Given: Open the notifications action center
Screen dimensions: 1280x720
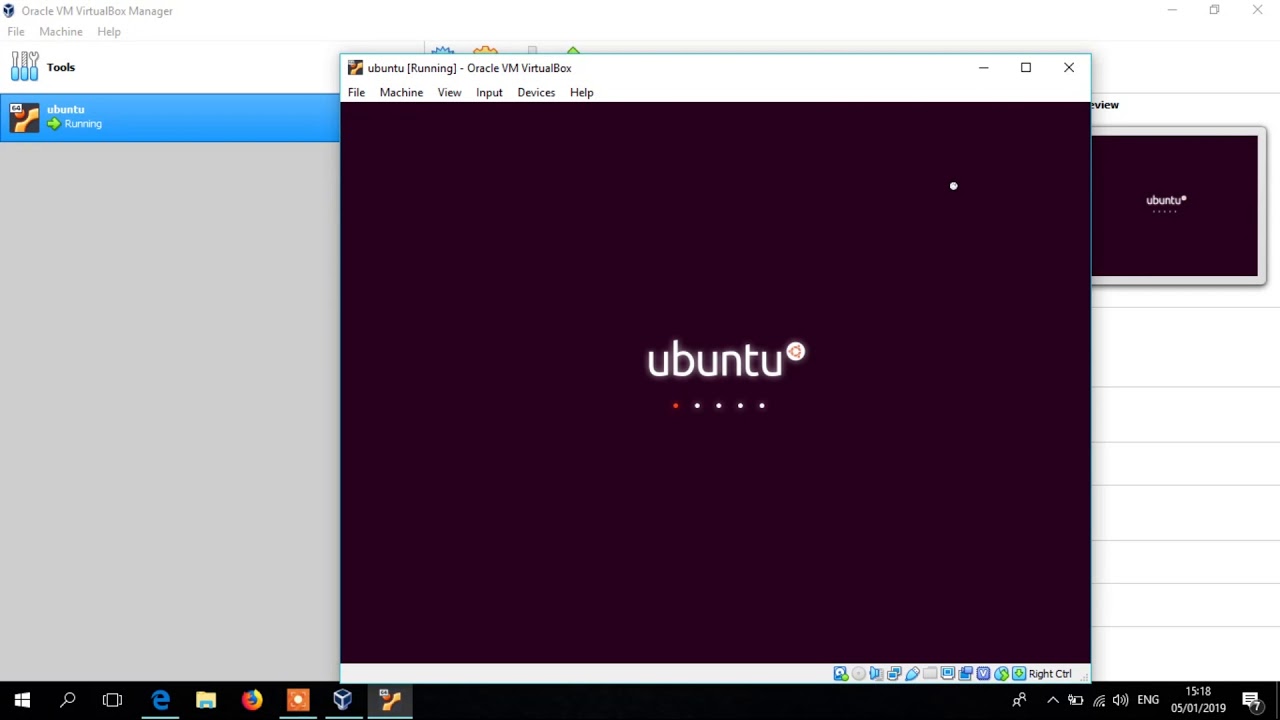Looking at the screenshot, I should [1252, 701].
